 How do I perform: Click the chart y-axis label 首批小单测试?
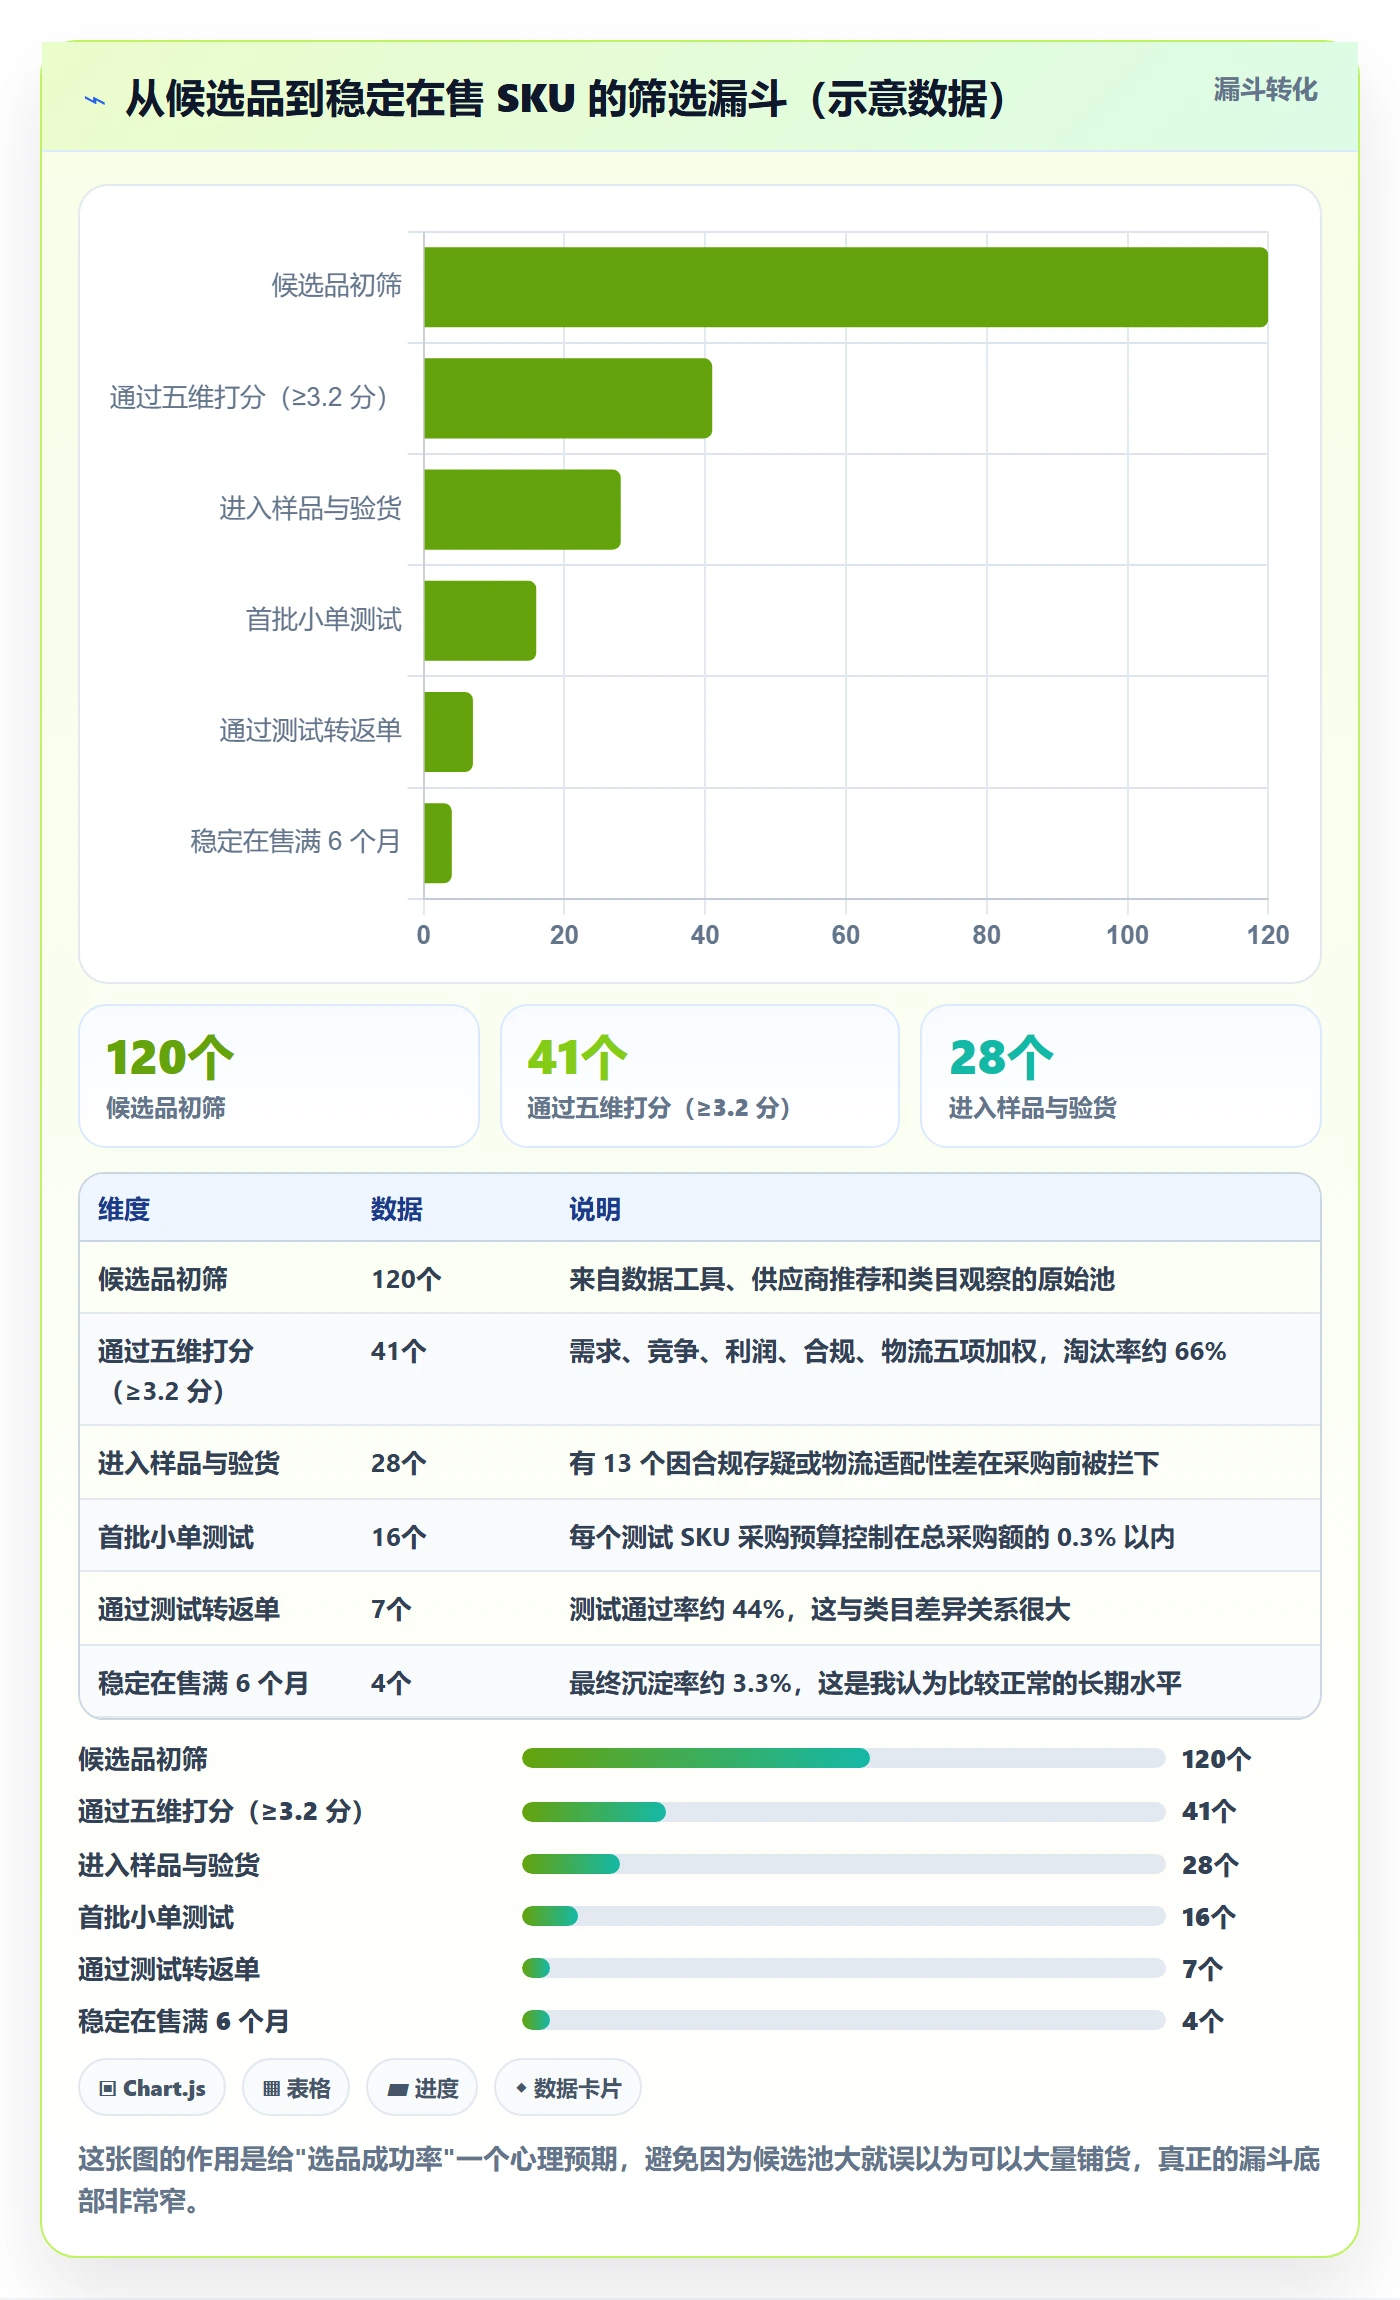pos(324,620)
